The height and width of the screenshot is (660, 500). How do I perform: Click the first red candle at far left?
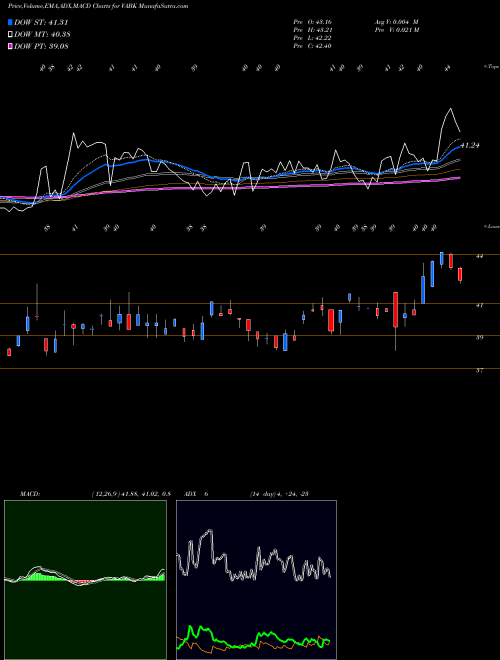point(9,352)
